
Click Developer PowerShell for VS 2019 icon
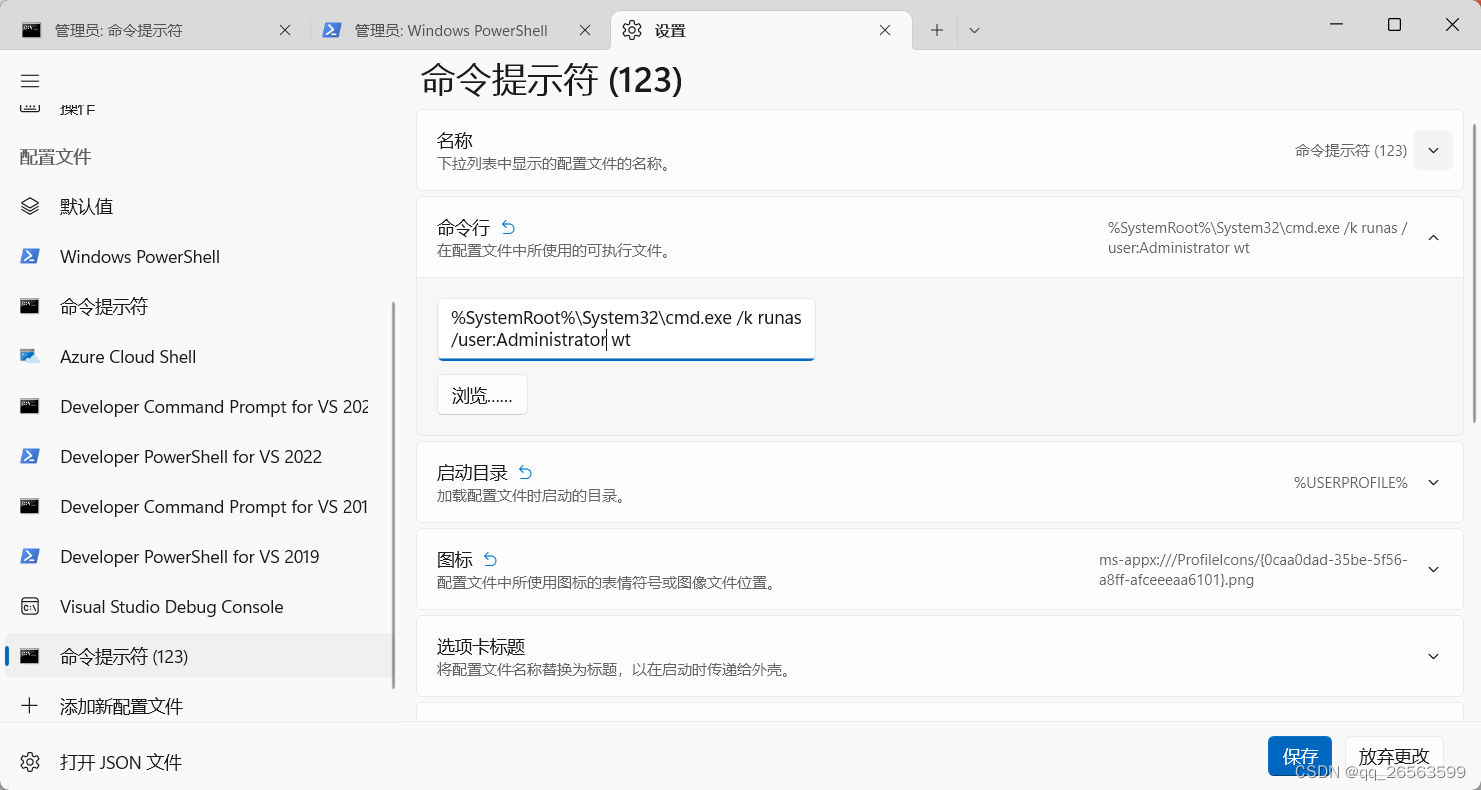click(30, 556)
